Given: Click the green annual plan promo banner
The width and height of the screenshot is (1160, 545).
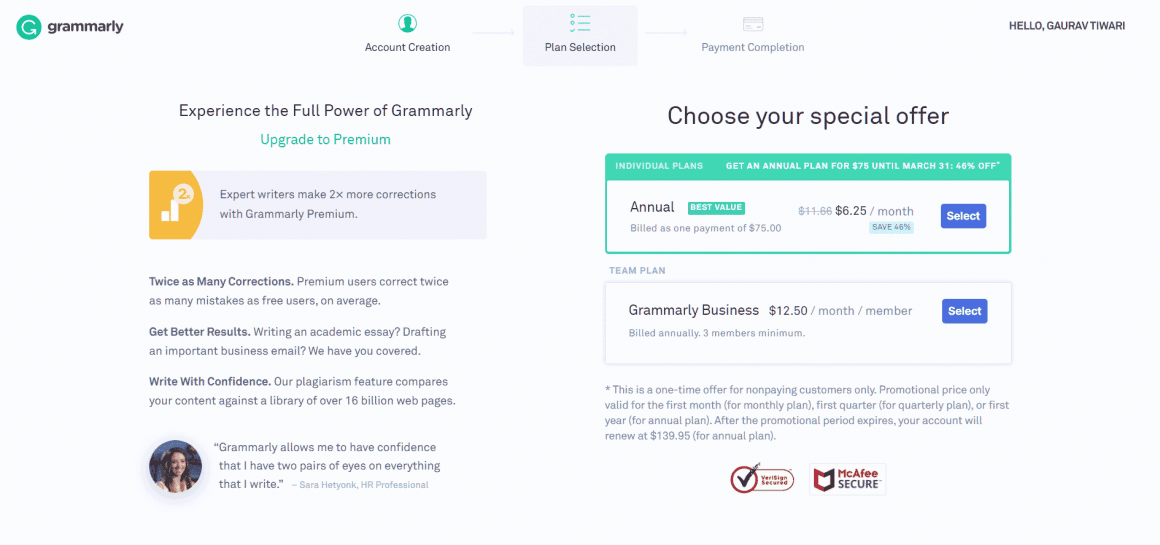Looking at the screenshot, I should click(808, 166).
